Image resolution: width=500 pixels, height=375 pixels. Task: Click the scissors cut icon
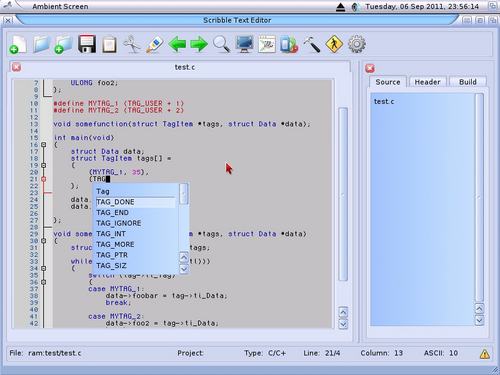[x=132, y=44]
